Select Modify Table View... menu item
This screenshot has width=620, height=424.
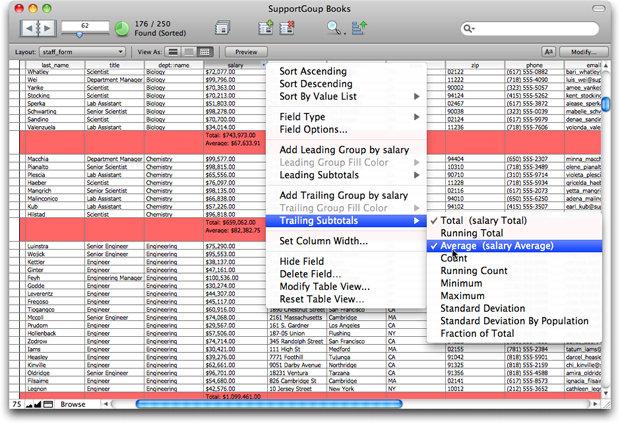(346, 286)
